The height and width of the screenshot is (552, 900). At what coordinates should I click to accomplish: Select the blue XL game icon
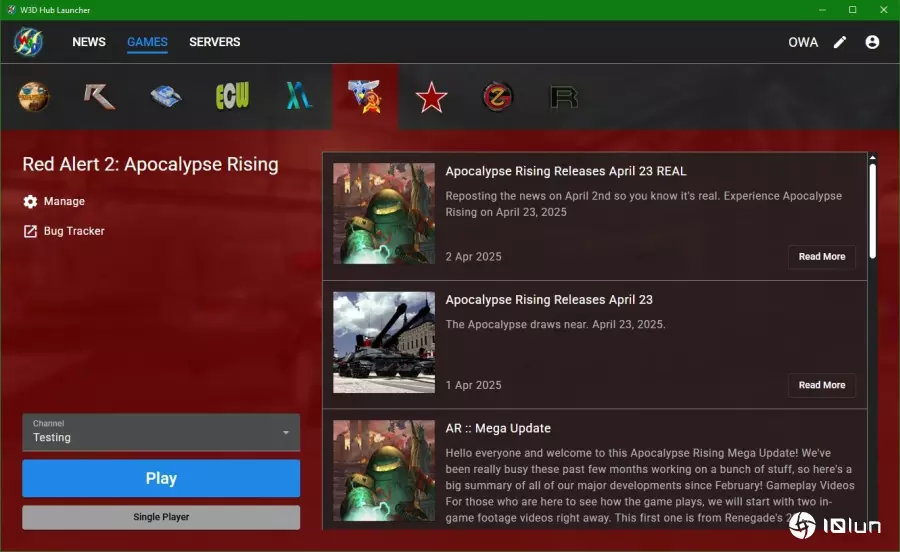(x=298, y=96)
